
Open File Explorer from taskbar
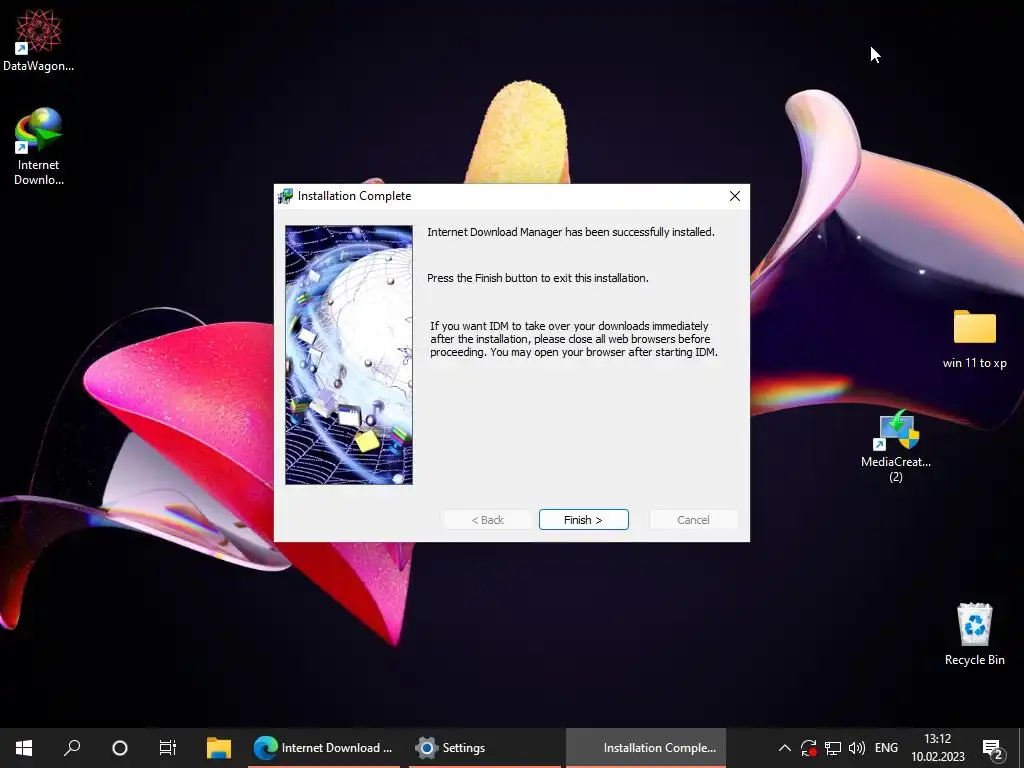219,748
